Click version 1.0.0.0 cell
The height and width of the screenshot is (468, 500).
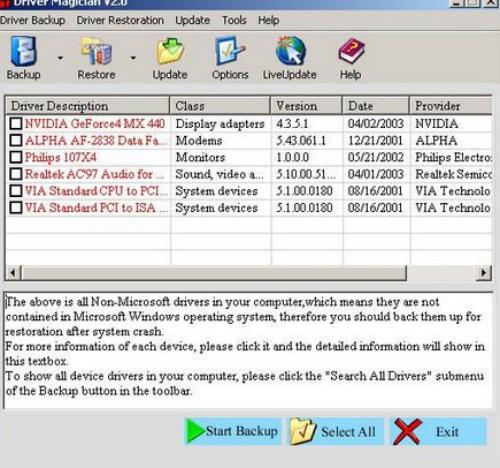(x=292, y=157)
